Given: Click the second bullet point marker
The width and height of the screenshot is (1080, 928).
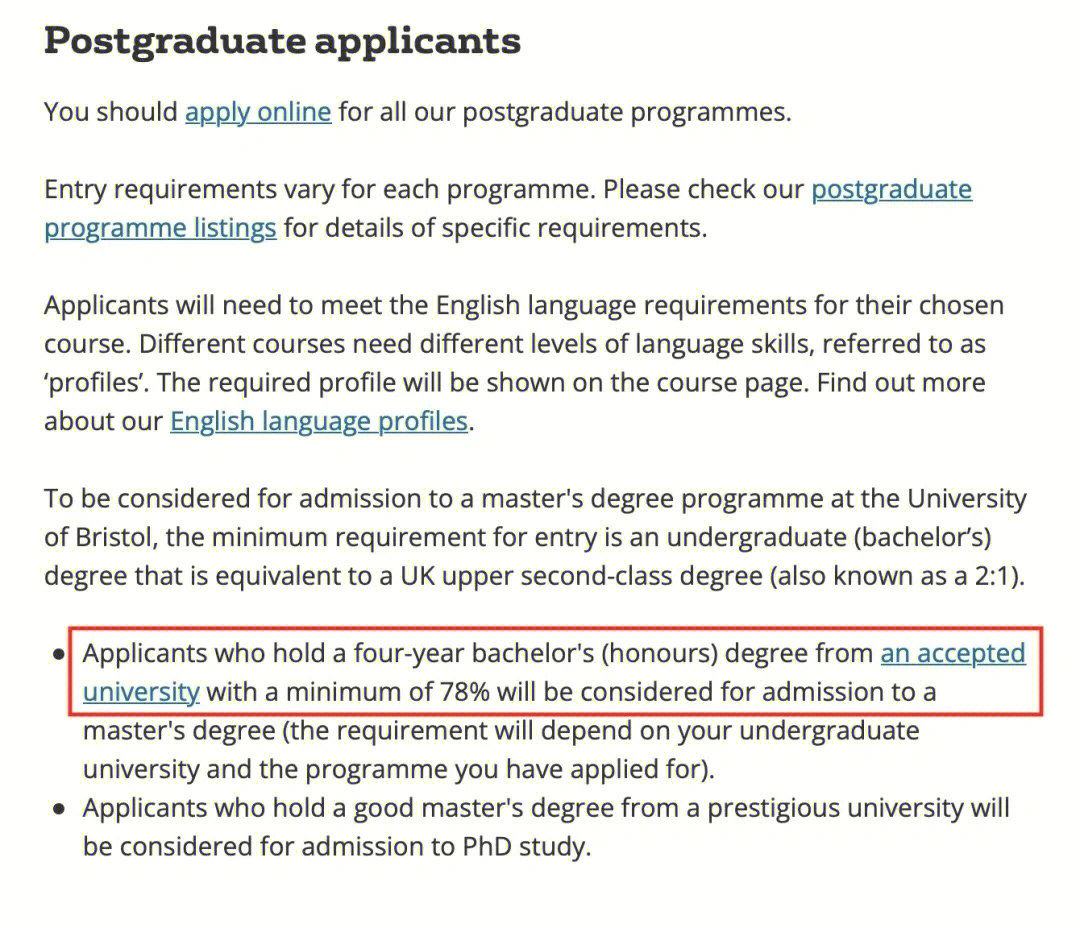Looking at the screenshot, I should (x=59, y=808).
